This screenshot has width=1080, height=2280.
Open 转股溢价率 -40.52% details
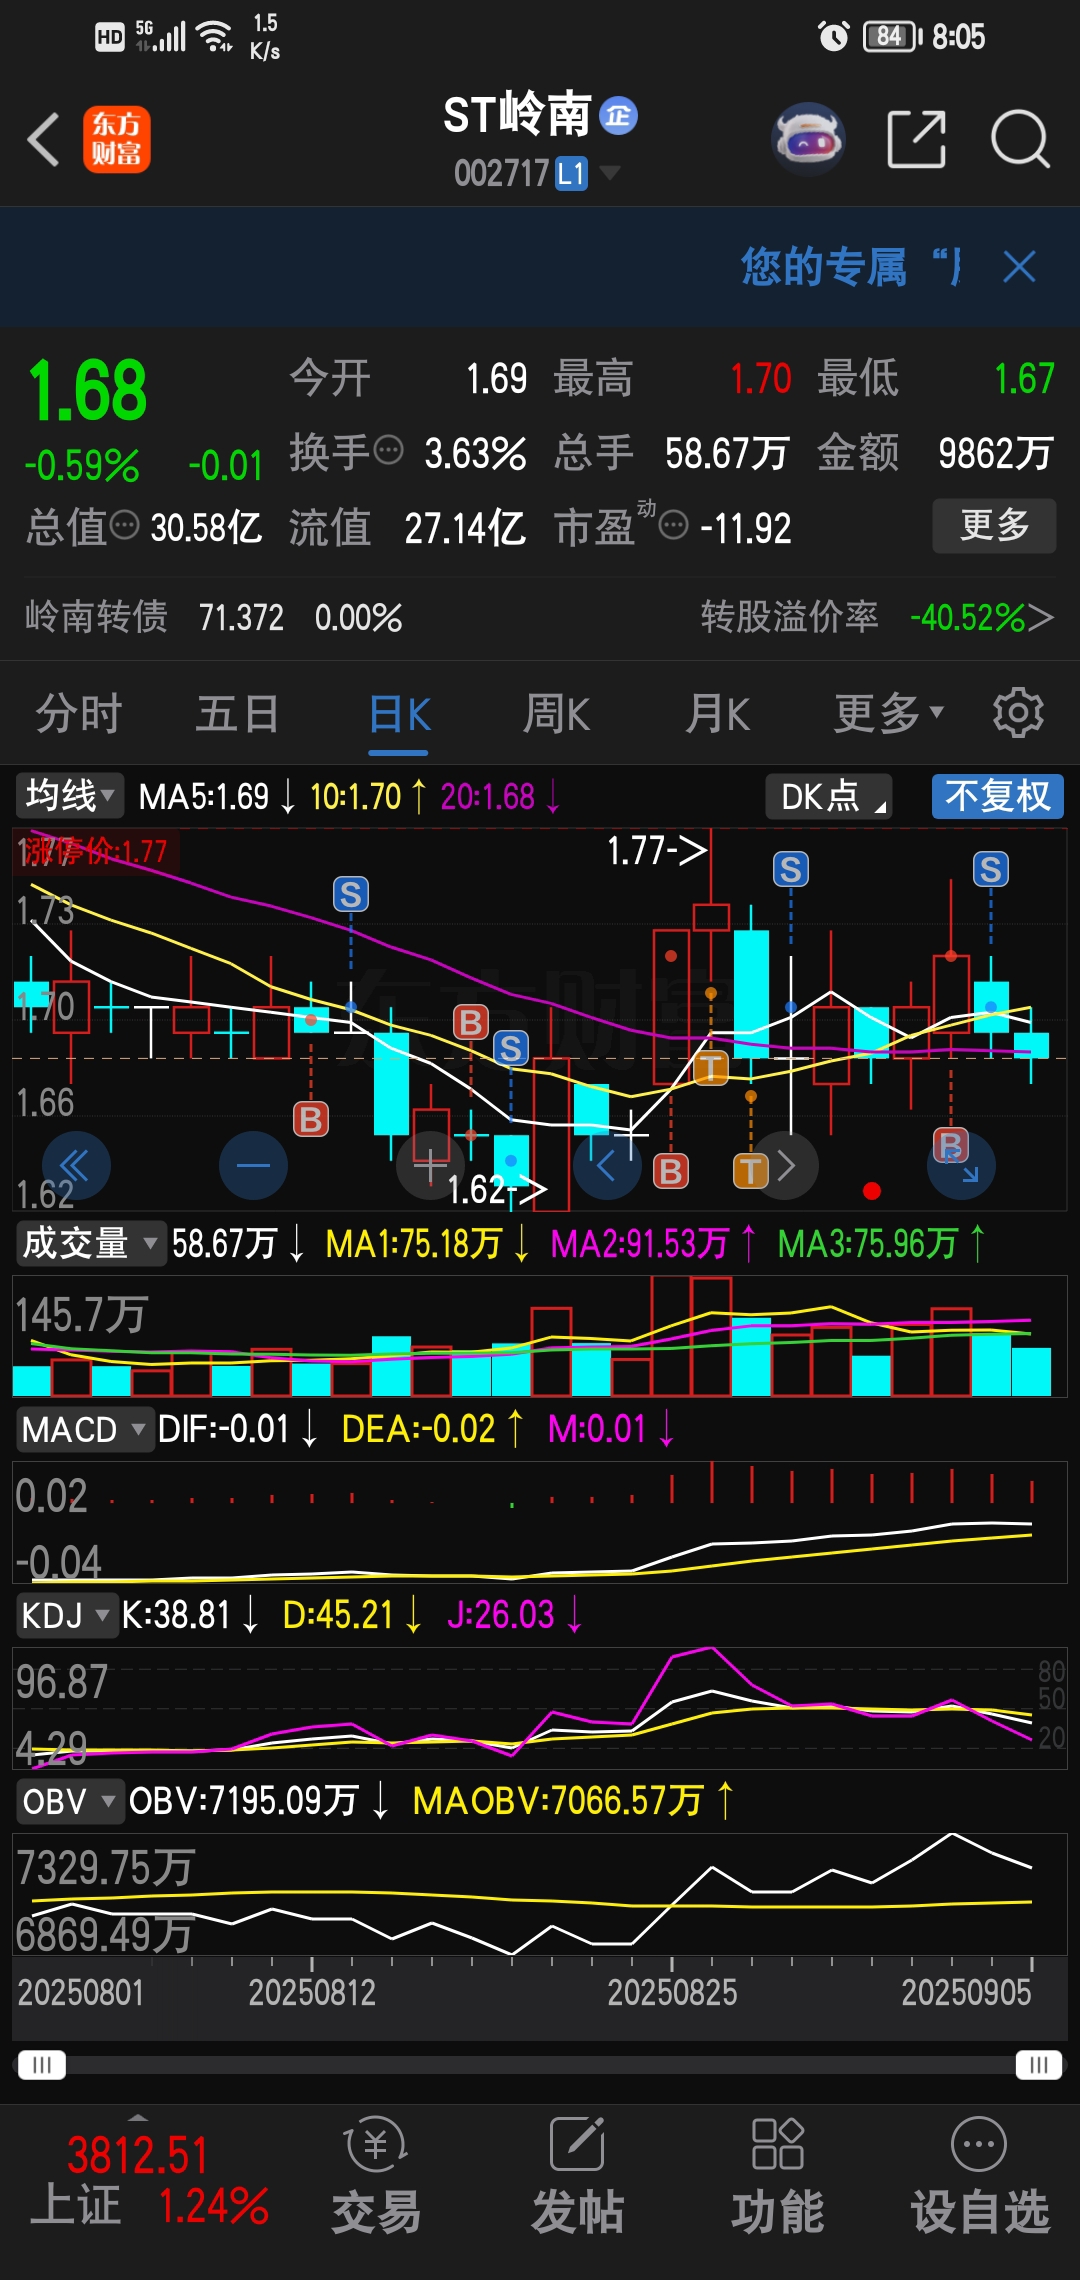coord(877,617)
